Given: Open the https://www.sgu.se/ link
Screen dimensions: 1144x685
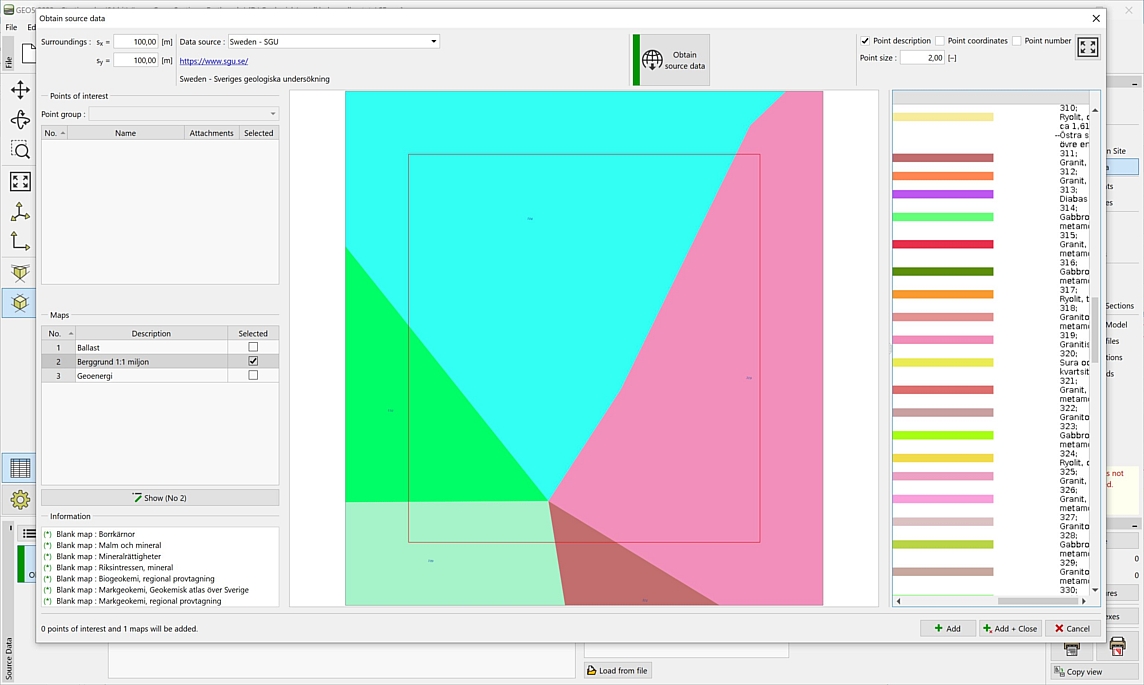Looking at the screenshot, I should click(214, 61).
